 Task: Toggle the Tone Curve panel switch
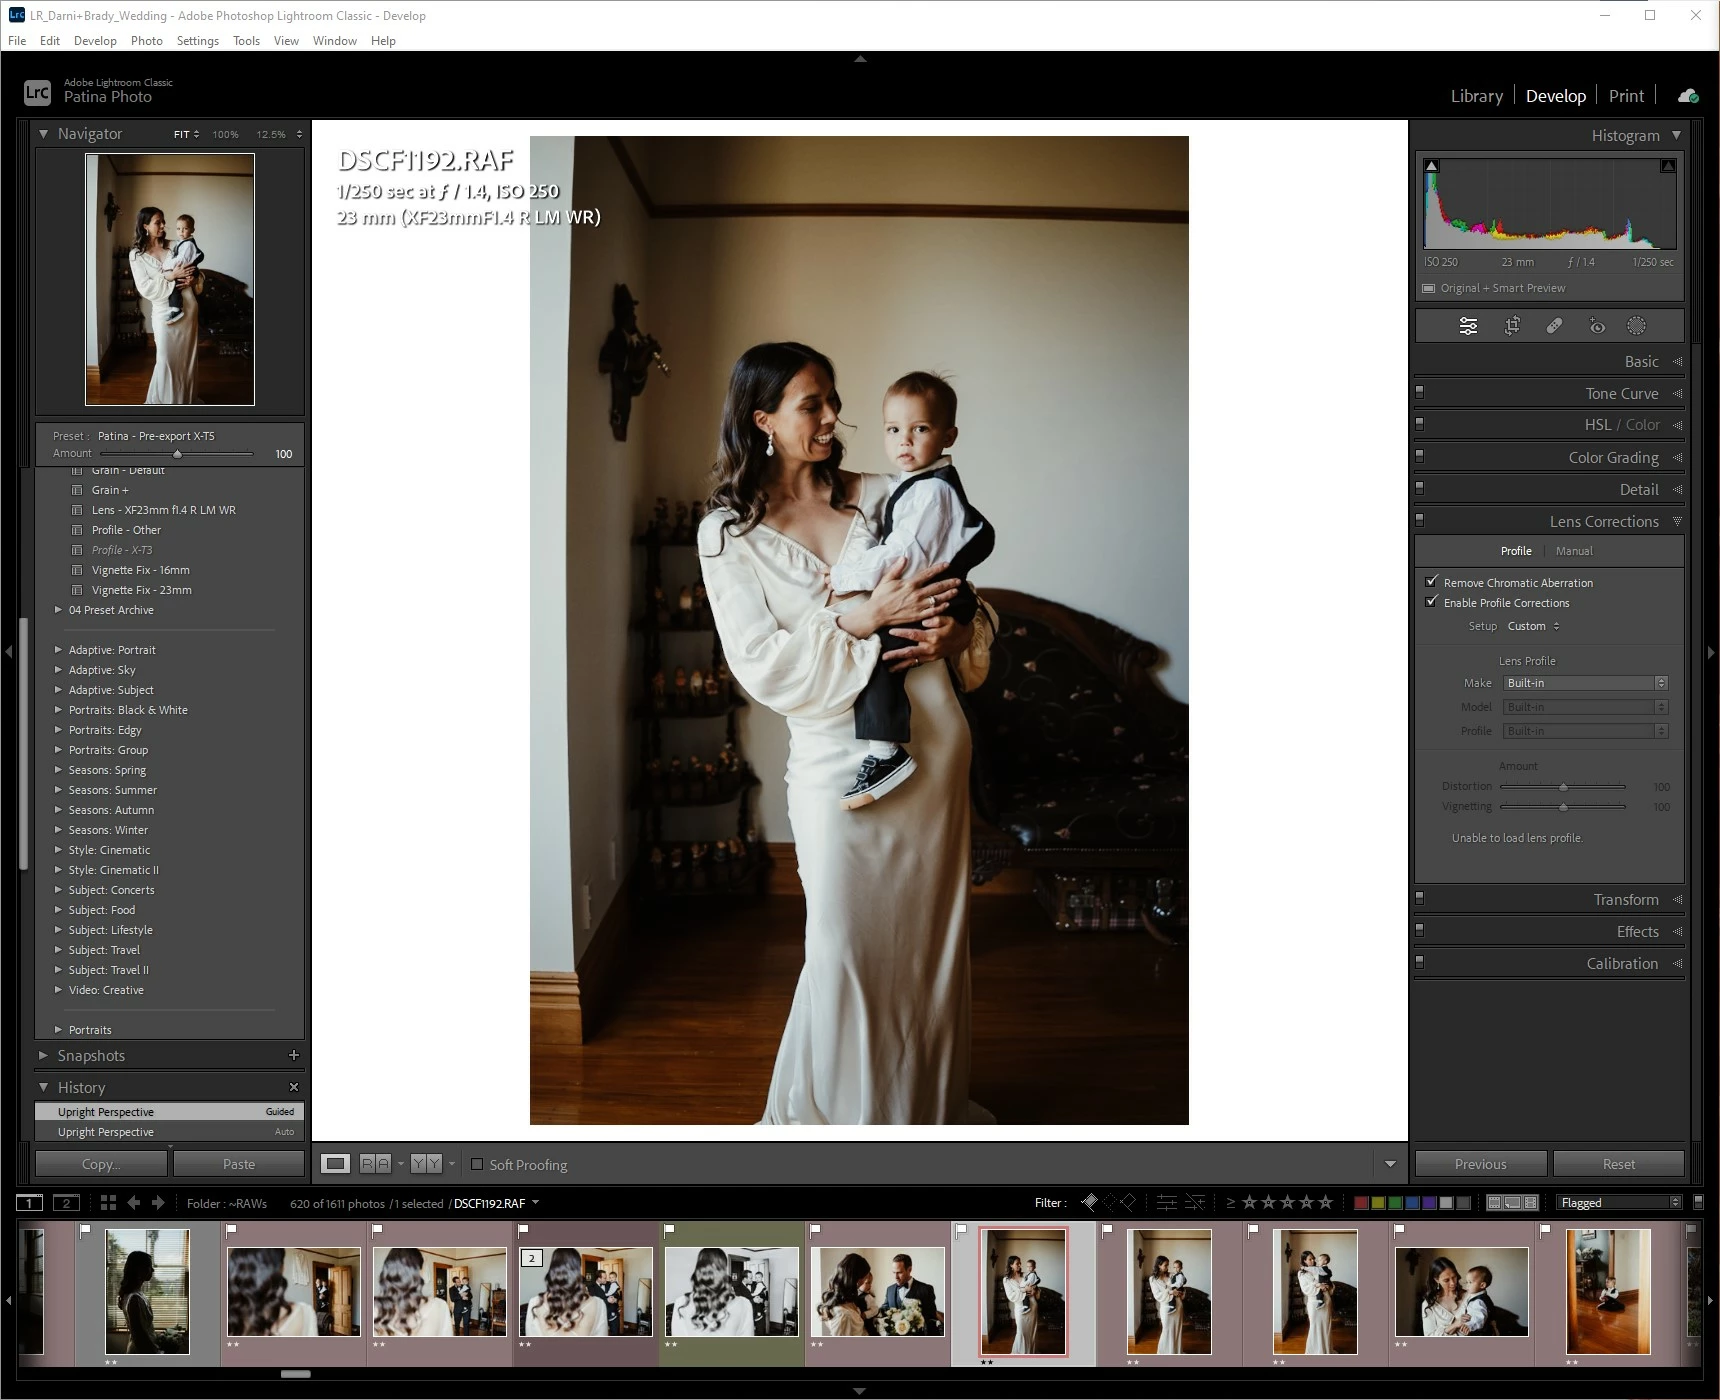(x=1420, y=393)
